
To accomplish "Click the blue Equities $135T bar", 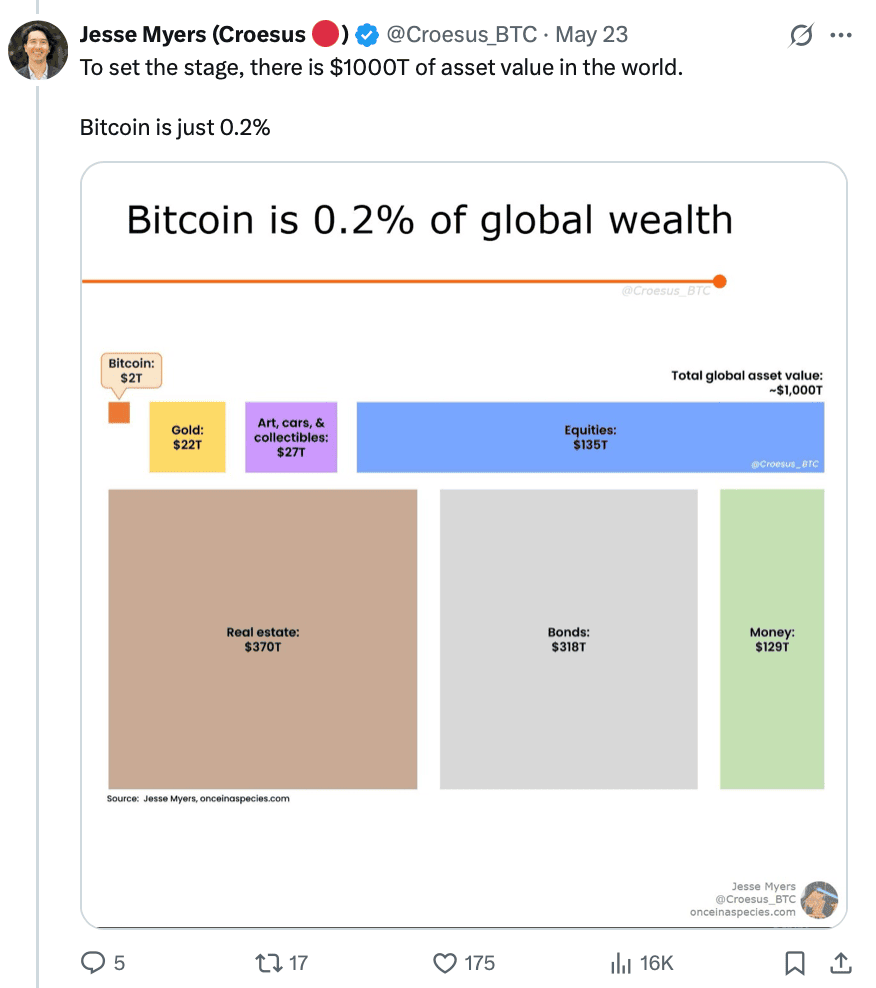I will point(590,437).
